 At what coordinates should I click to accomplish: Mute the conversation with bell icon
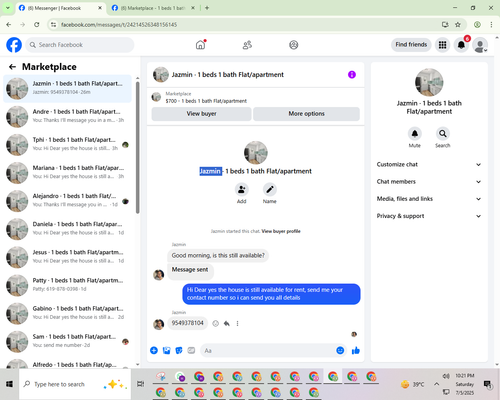[x=415, y=134]
